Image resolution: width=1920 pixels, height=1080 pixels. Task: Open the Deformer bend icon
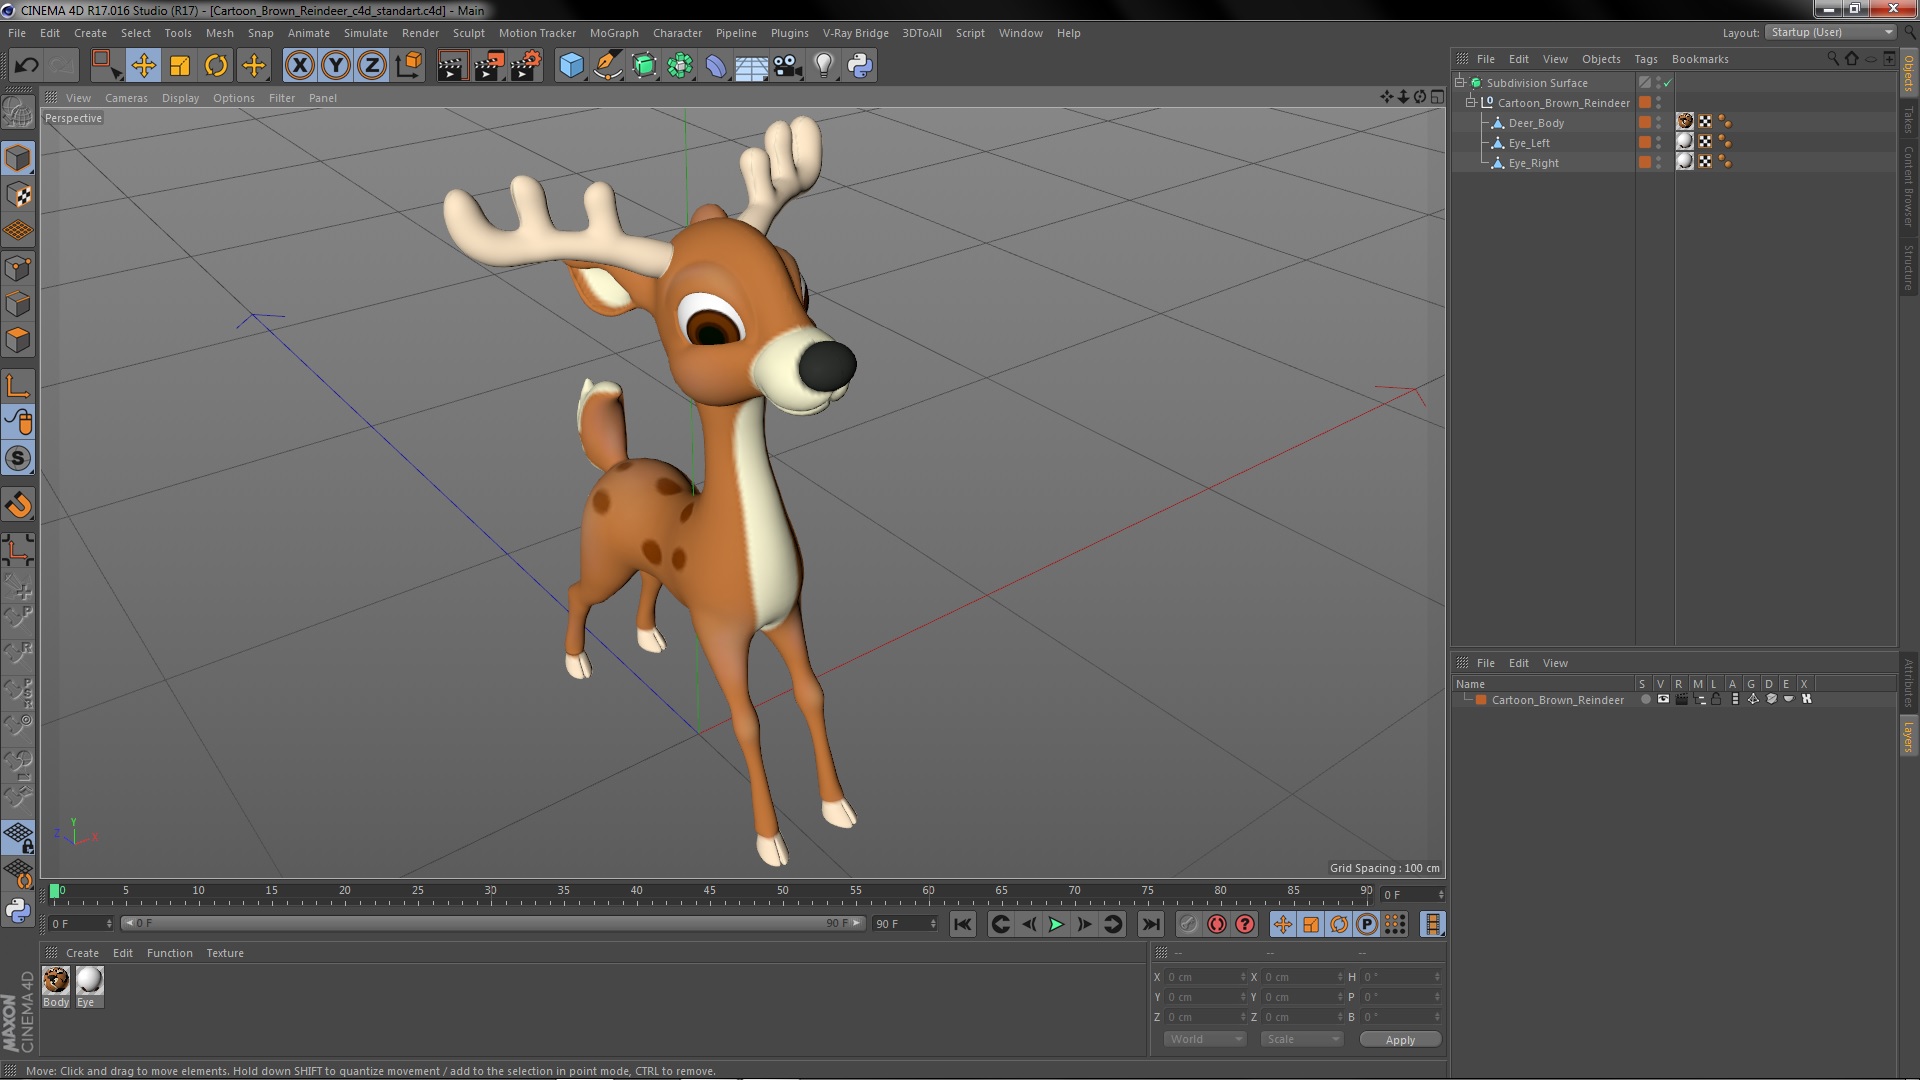[716, 66]
